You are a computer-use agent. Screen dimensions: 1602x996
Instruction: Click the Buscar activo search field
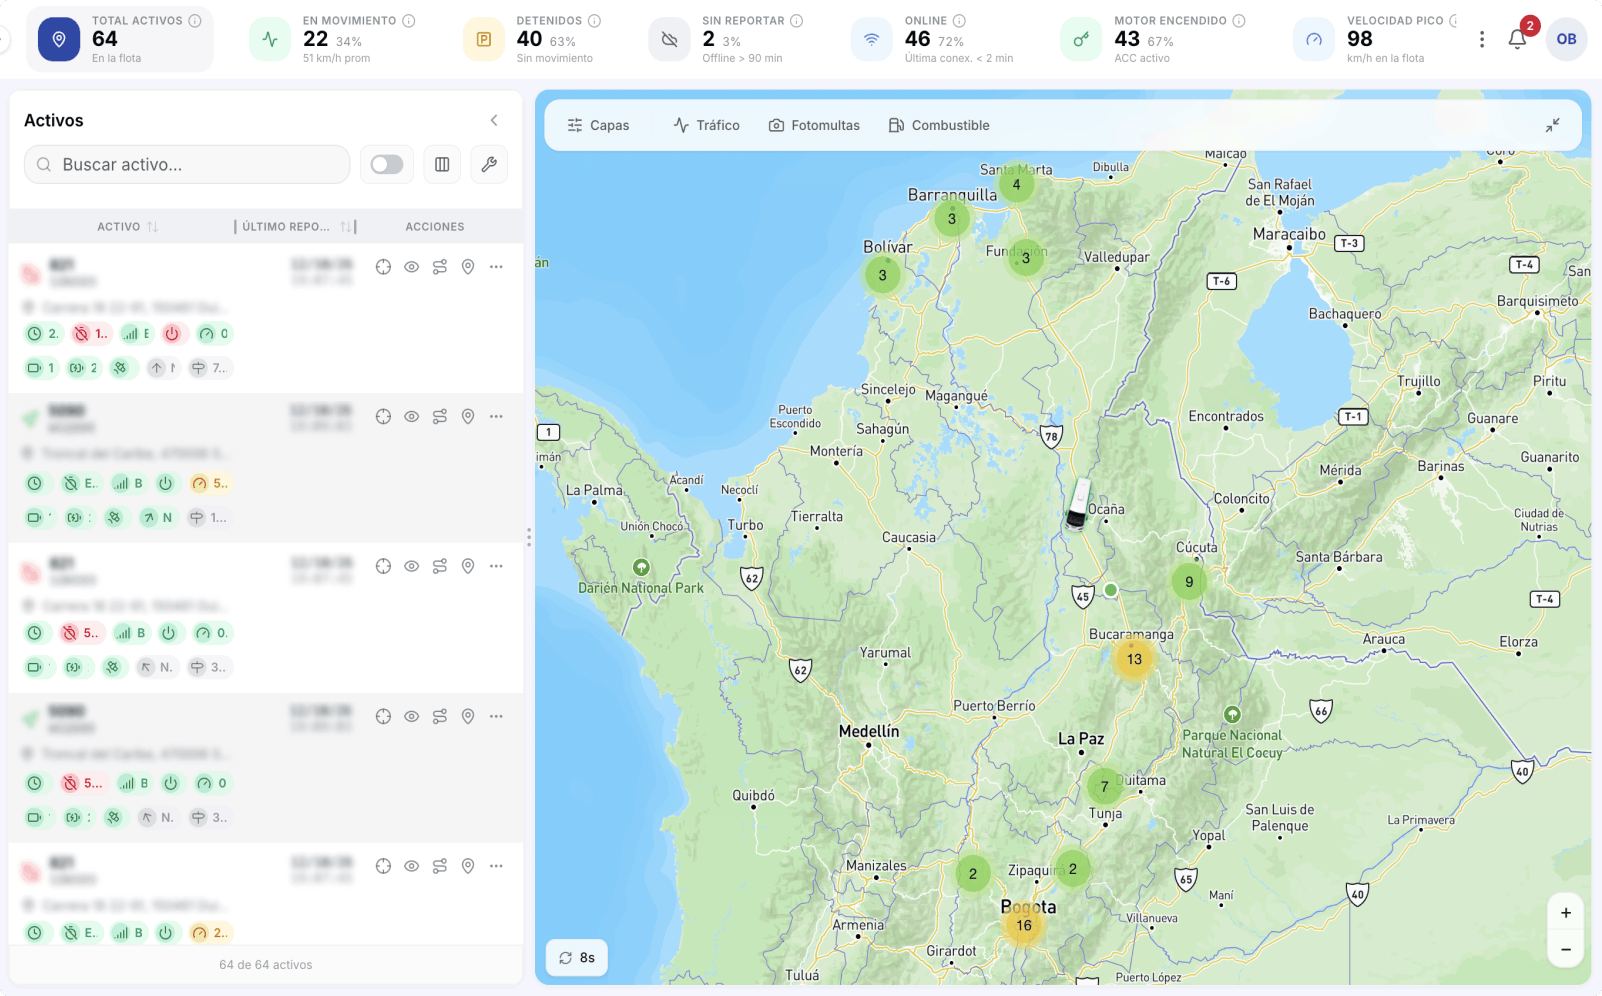pos(187,164)
